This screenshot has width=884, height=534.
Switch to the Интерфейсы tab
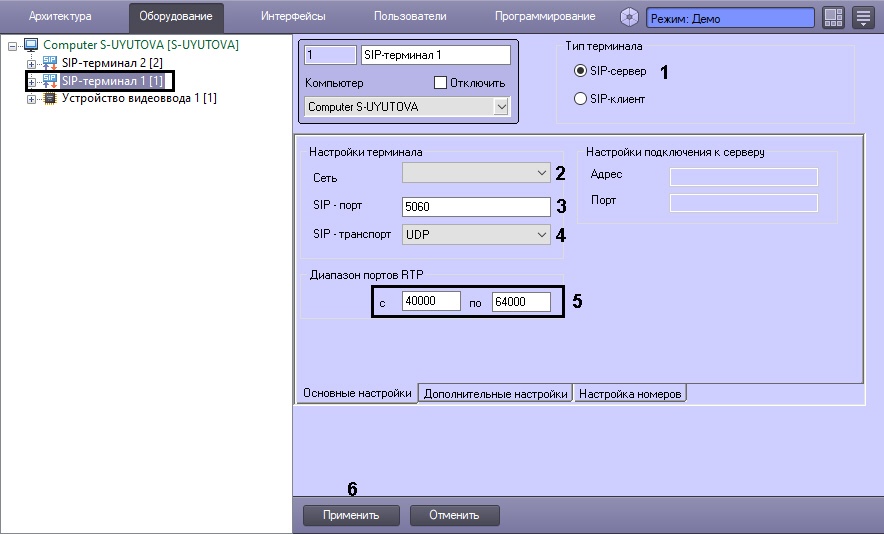292,17
